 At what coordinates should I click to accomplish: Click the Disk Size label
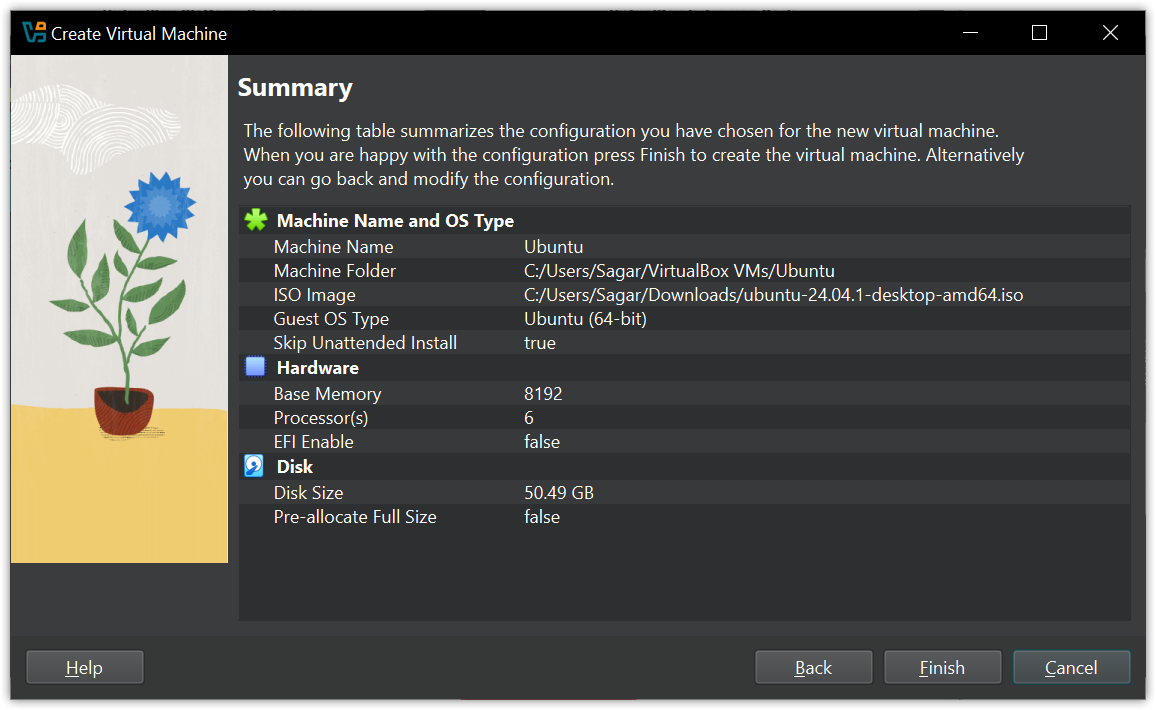(x=308, y=493)
